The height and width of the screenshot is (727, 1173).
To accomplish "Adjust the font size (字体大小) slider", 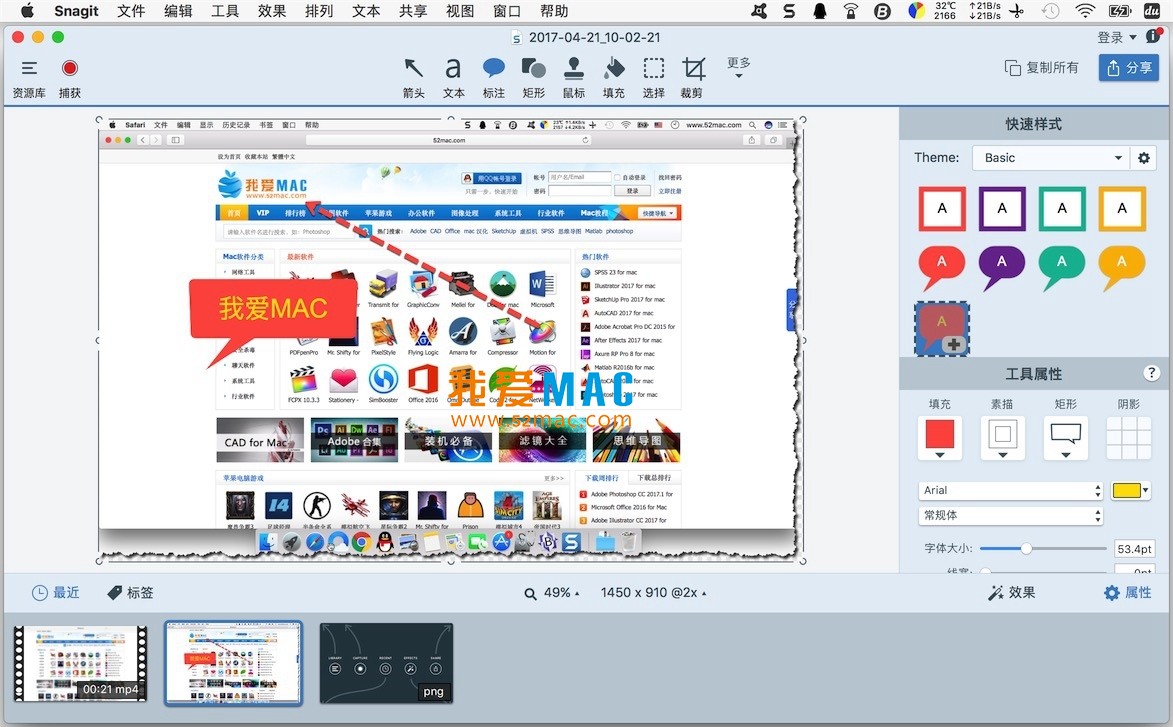I will [1026, 548].
